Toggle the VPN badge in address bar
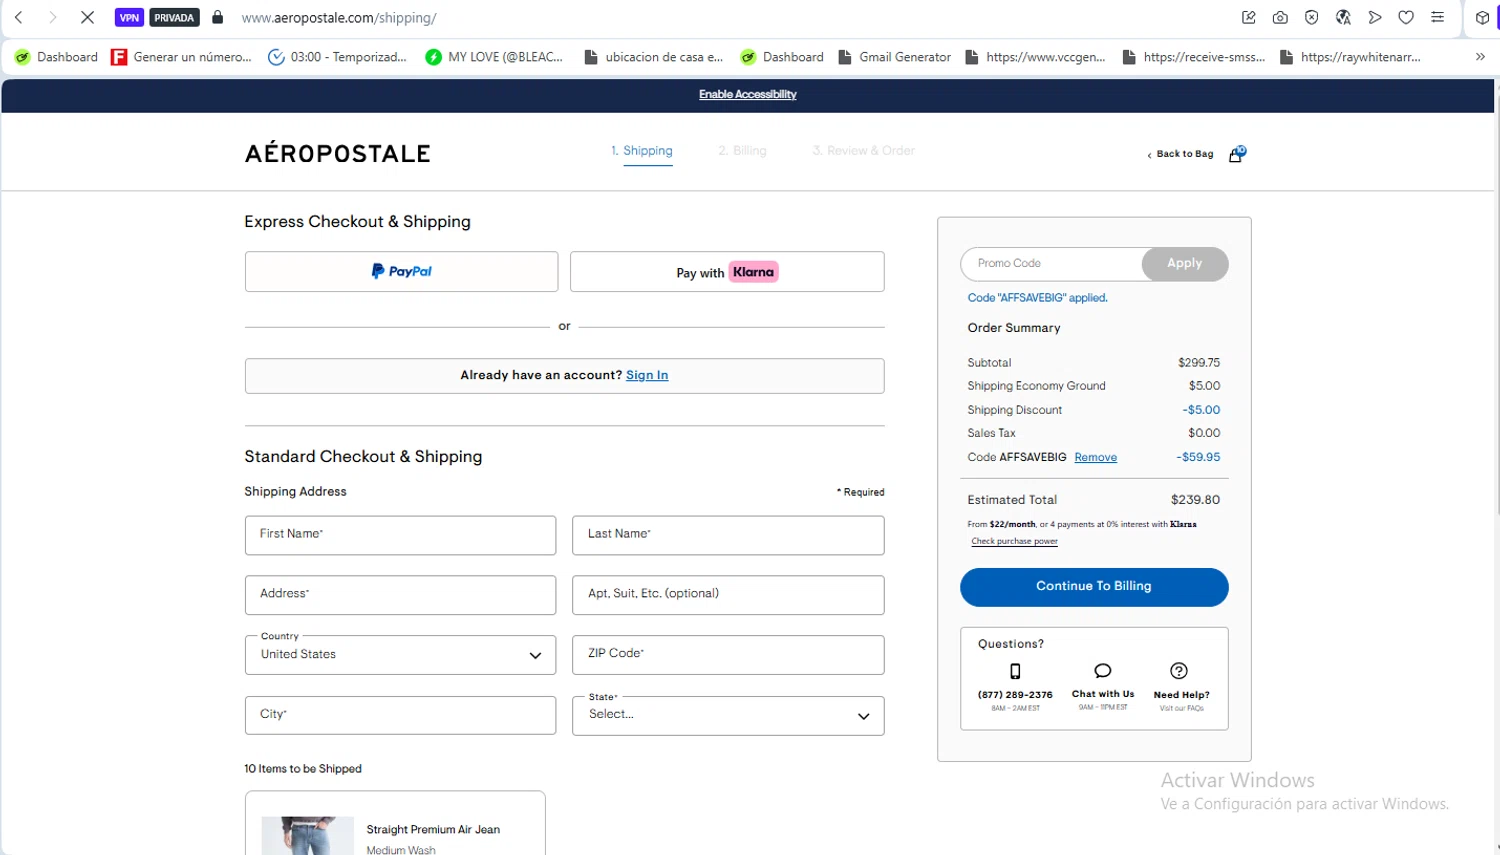This screenshot has width=1500, height=855. 129,17
